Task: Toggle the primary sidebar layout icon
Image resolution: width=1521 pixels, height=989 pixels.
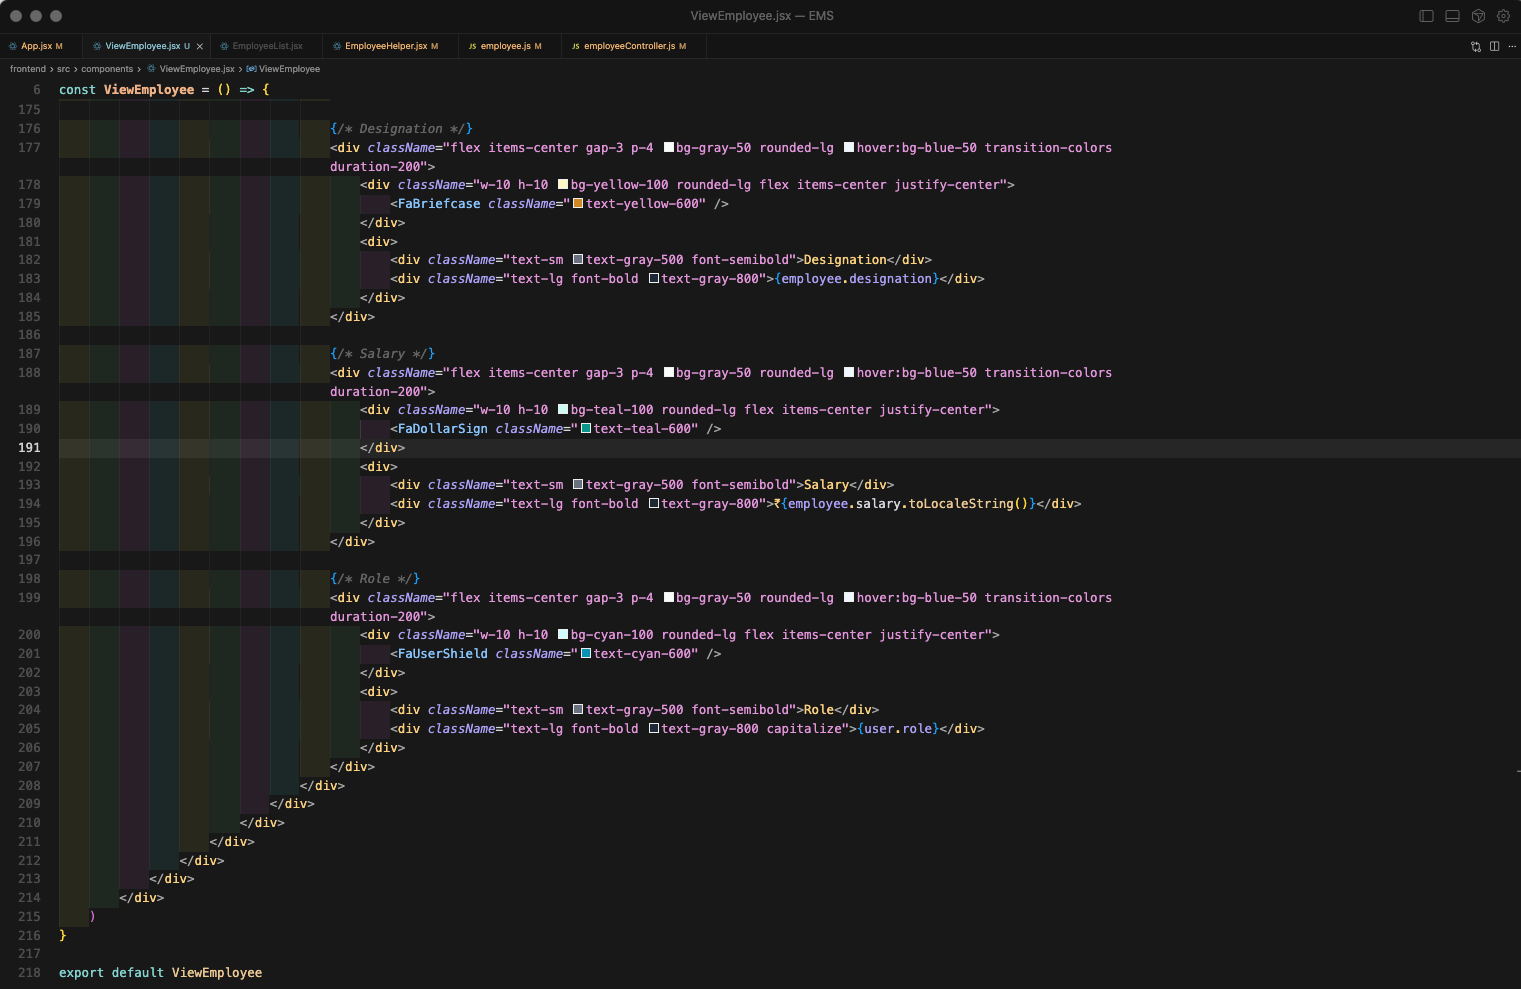Action: [x=1426, y=16]
